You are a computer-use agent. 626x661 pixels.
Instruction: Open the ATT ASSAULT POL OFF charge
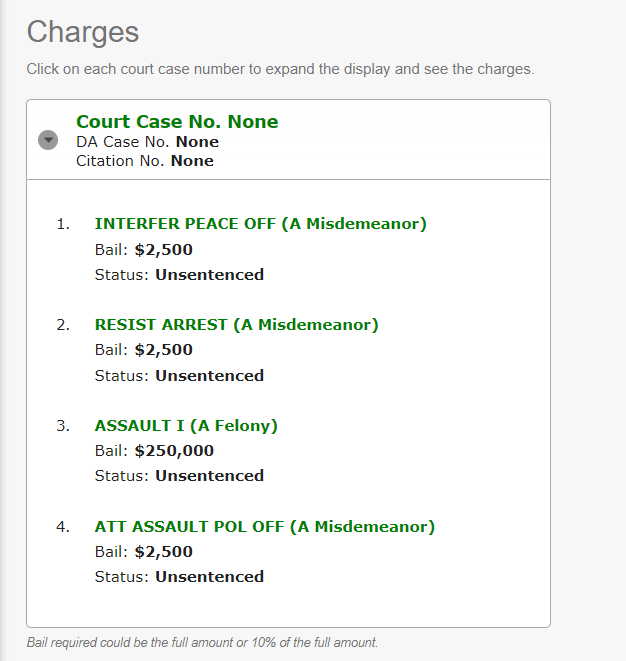265,527
